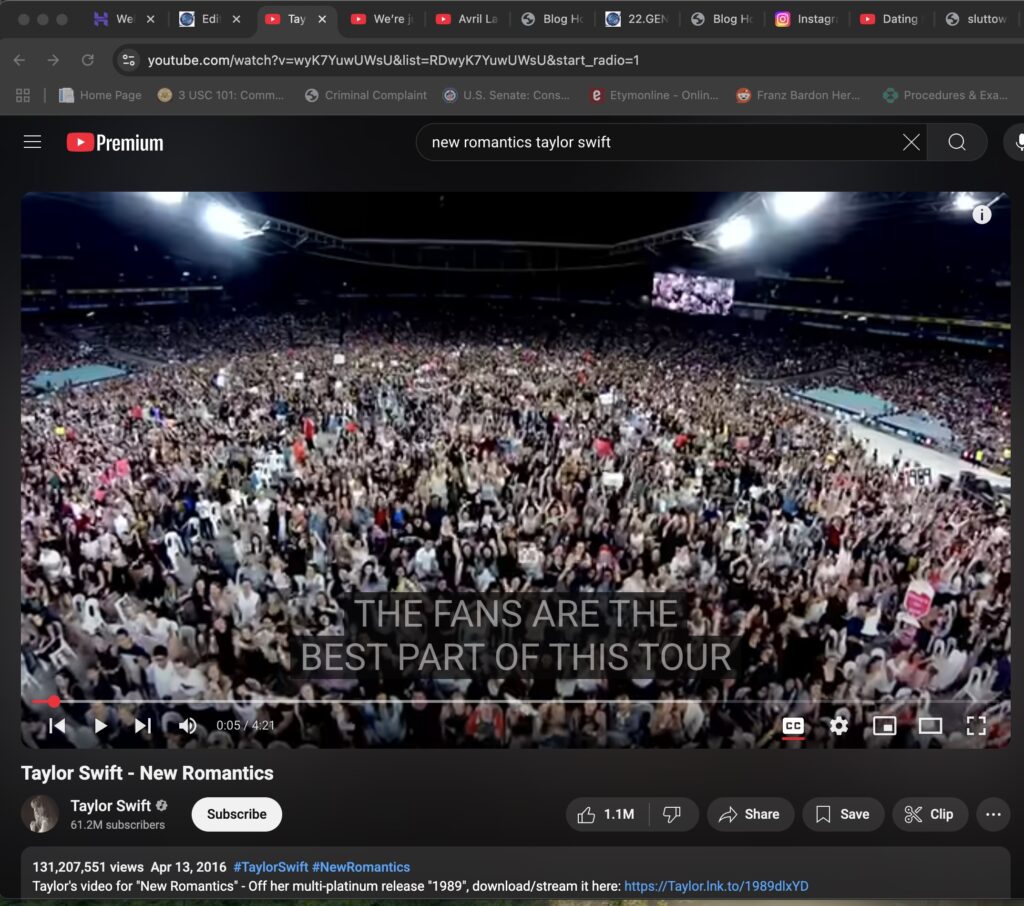Toggle closed captions off
1024x906 pixels.
tap(793, 726)
